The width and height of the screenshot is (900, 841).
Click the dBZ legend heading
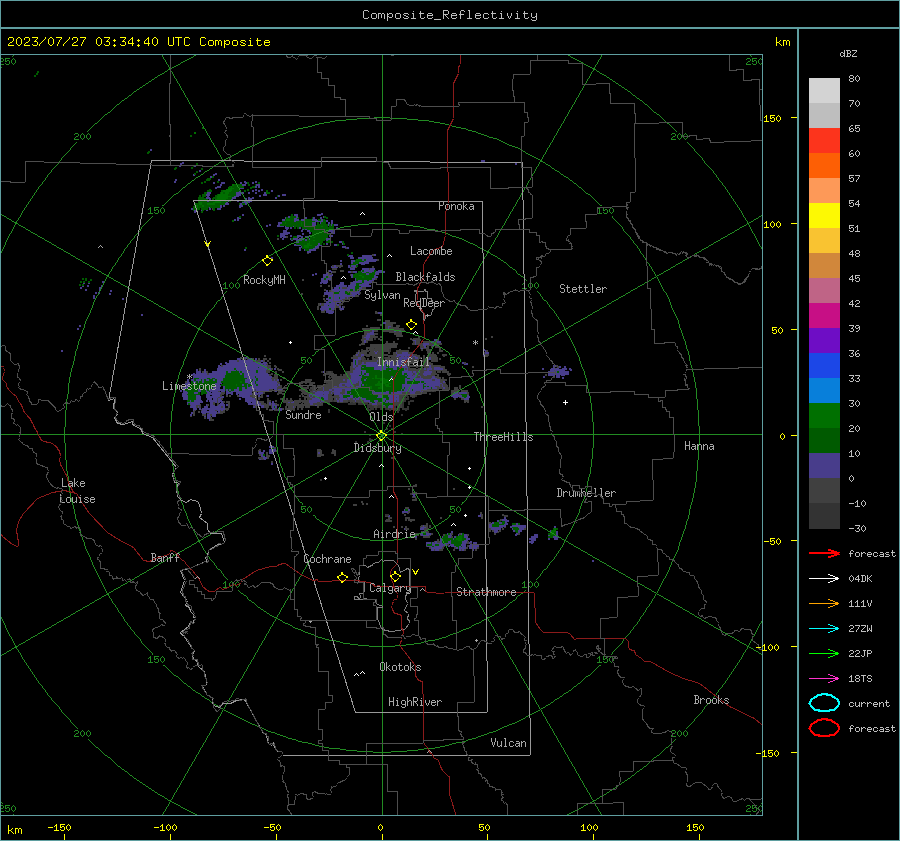click(848, 53)
